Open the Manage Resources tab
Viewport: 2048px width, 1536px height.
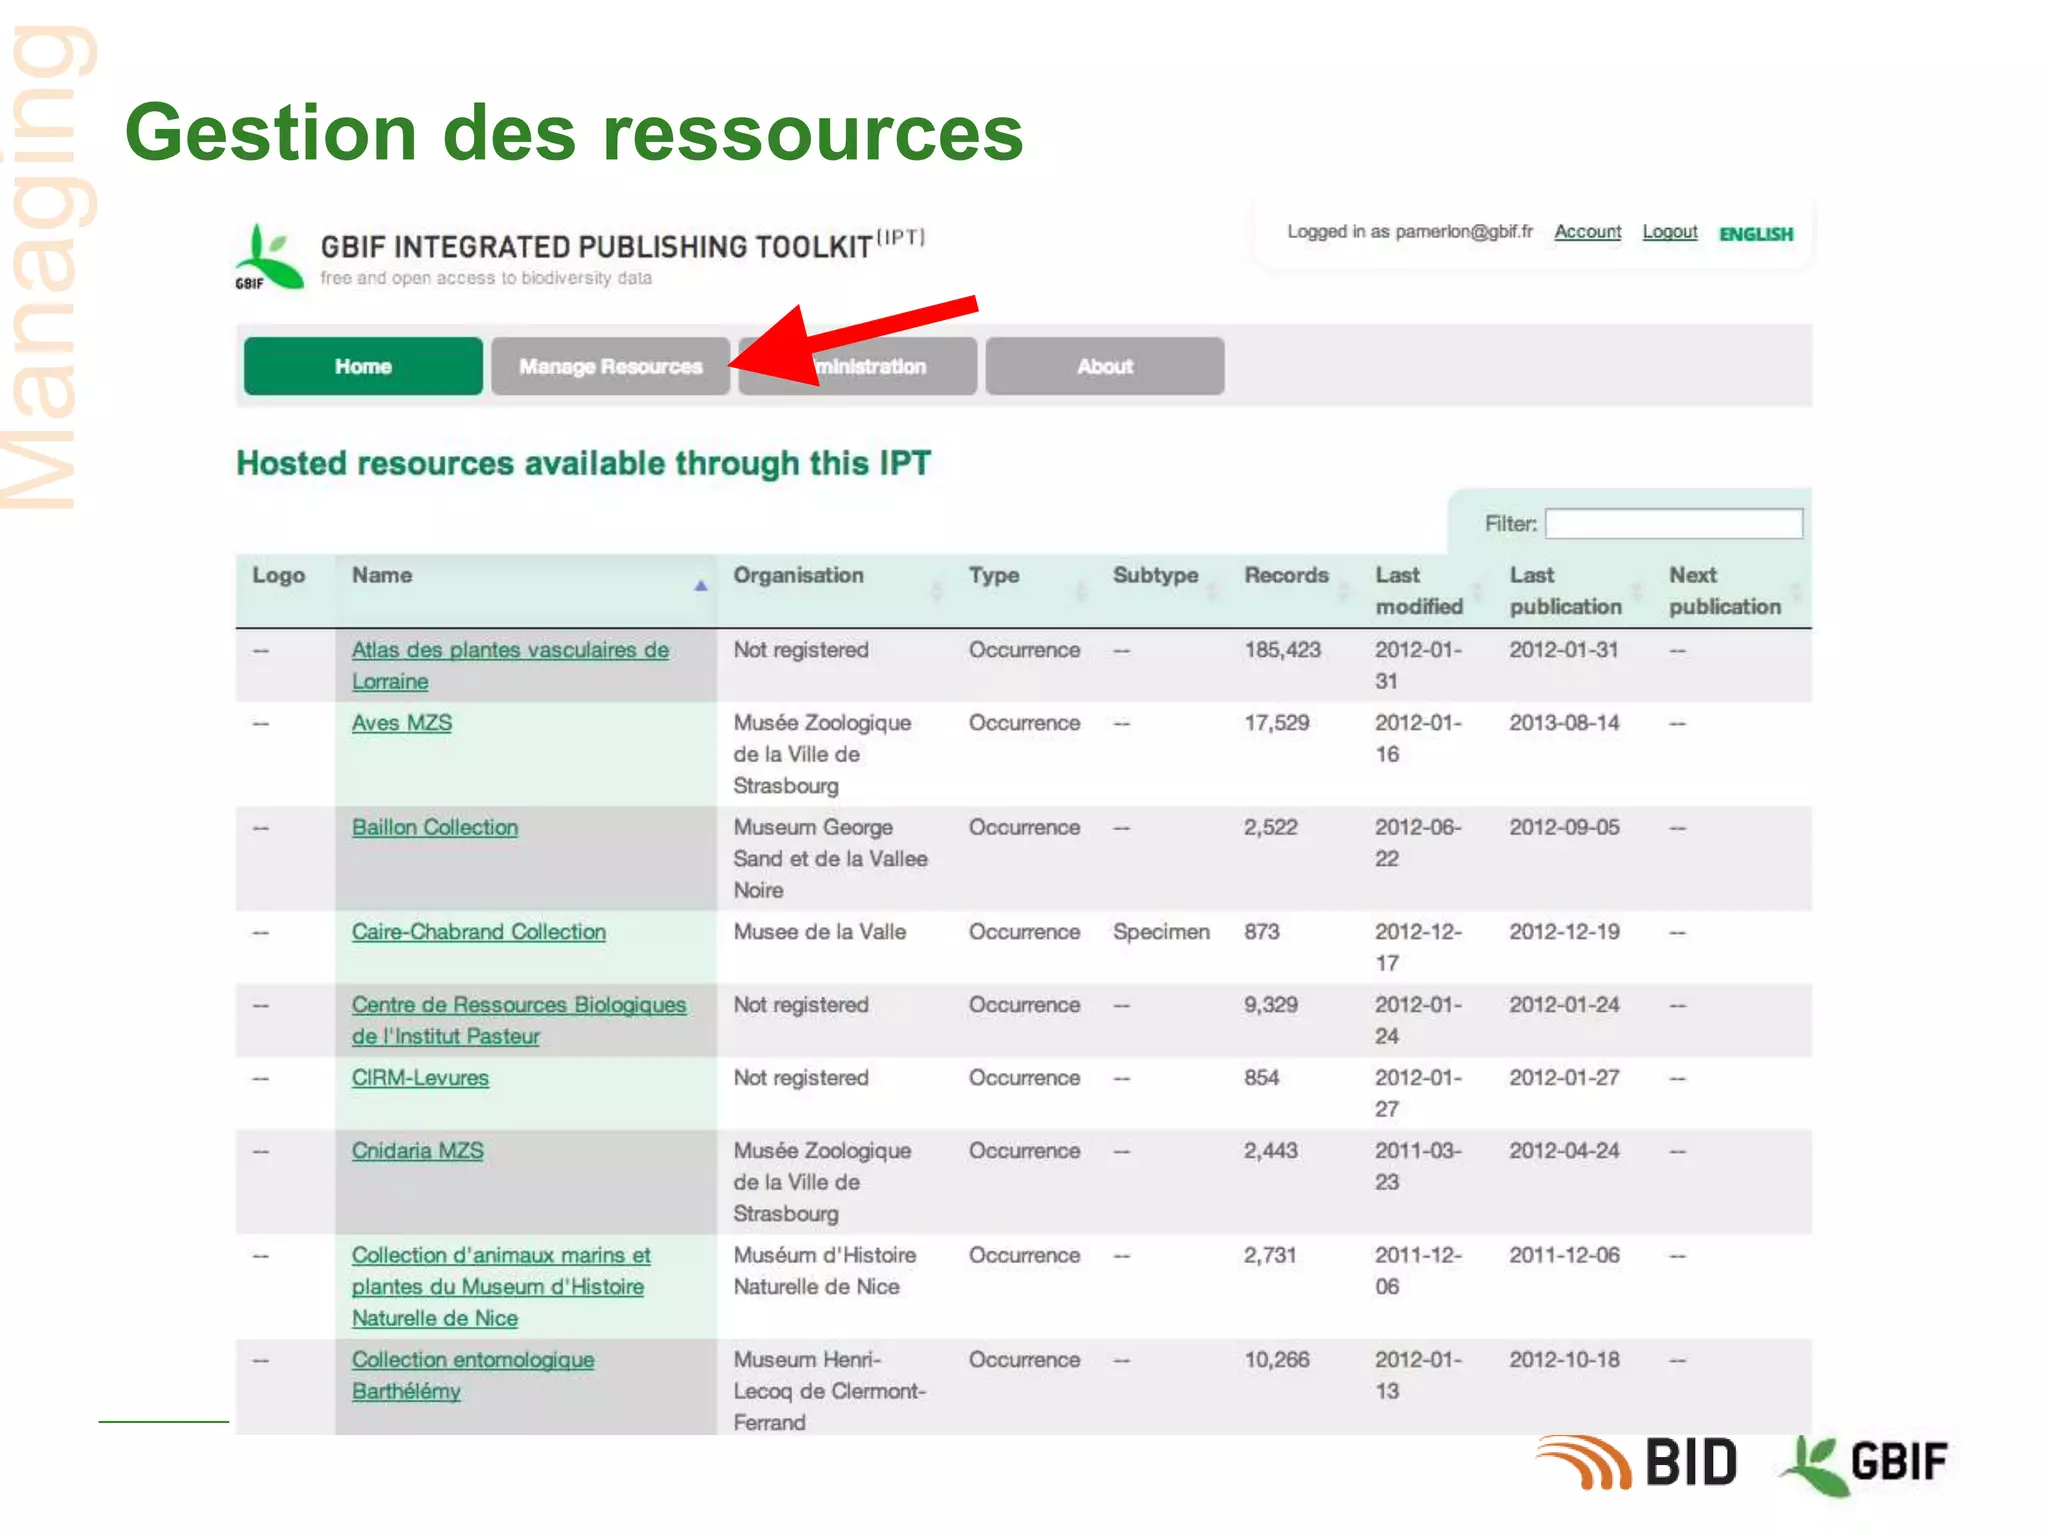(x=610, y=366)
